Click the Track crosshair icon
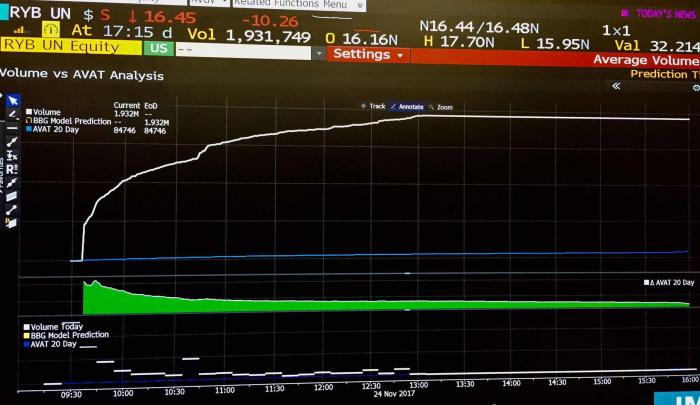 [x=363, y=106]
